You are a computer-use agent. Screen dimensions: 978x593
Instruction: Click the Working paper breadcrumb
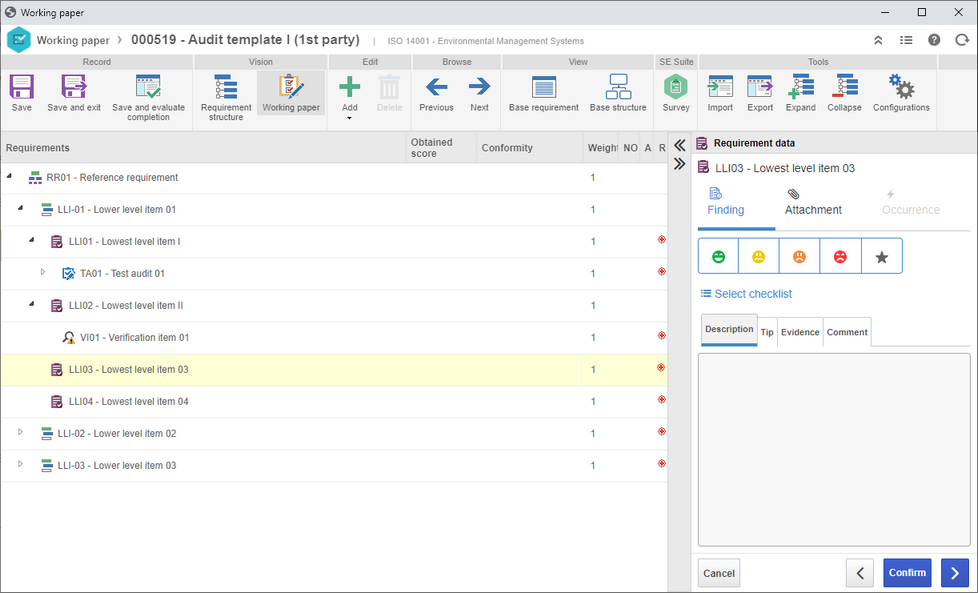tap(73, 41)
